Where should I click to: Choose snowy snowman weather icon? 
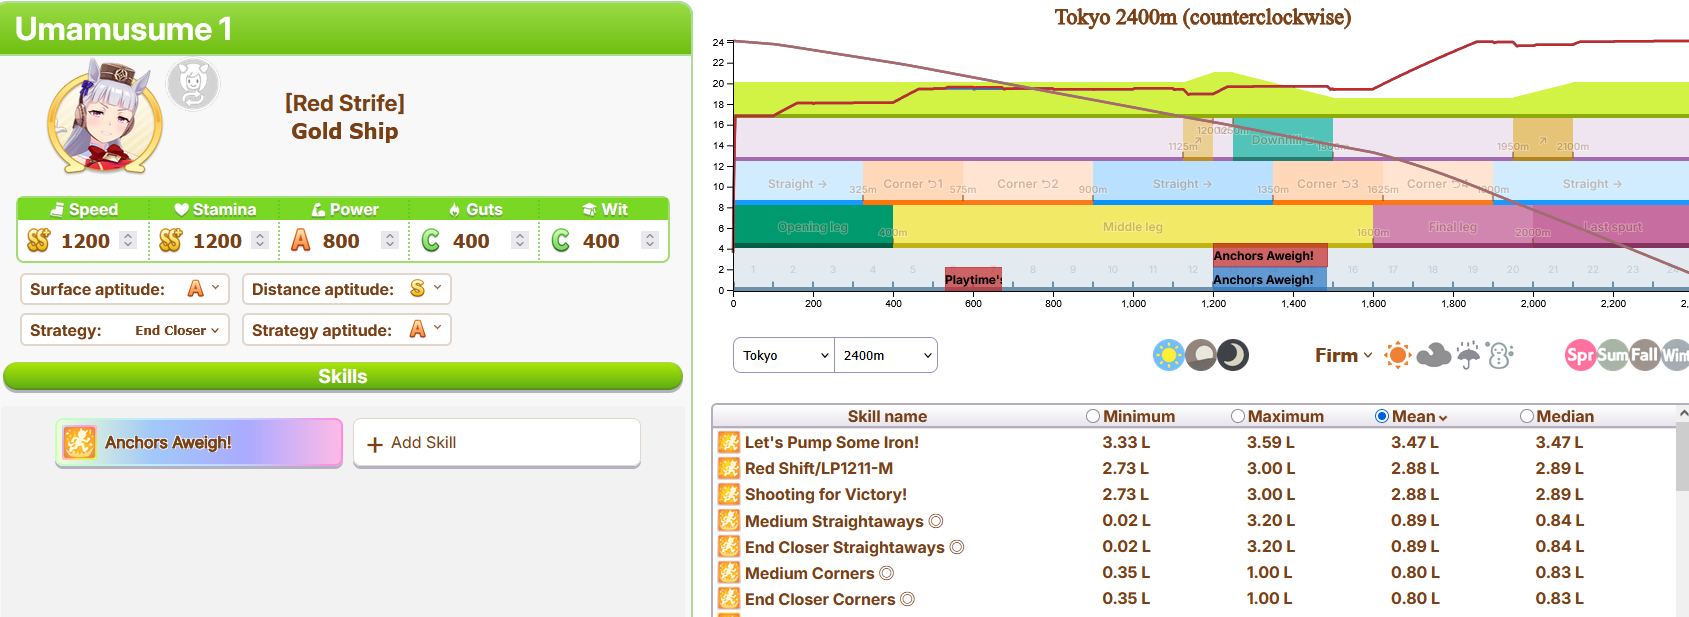[x=1500, y=355]
